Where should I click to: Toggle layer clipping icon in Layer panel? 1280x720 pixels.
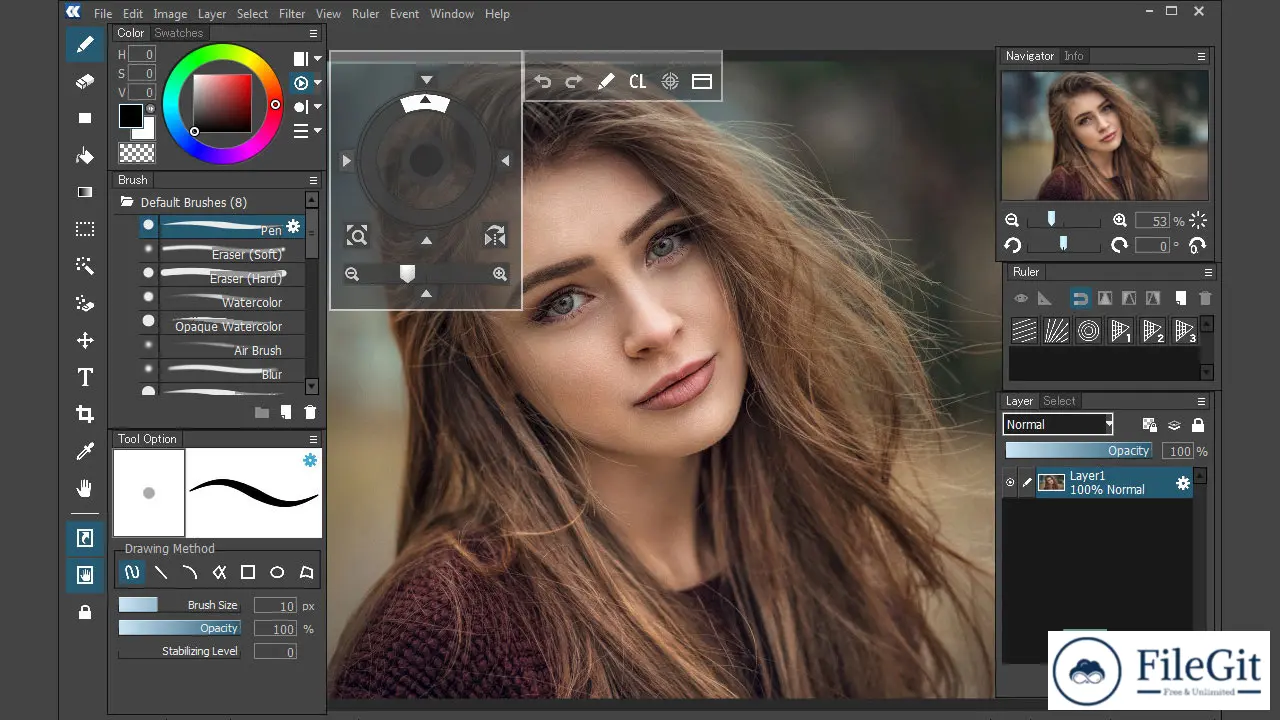pyautogui.click(x=1174, y=425)
